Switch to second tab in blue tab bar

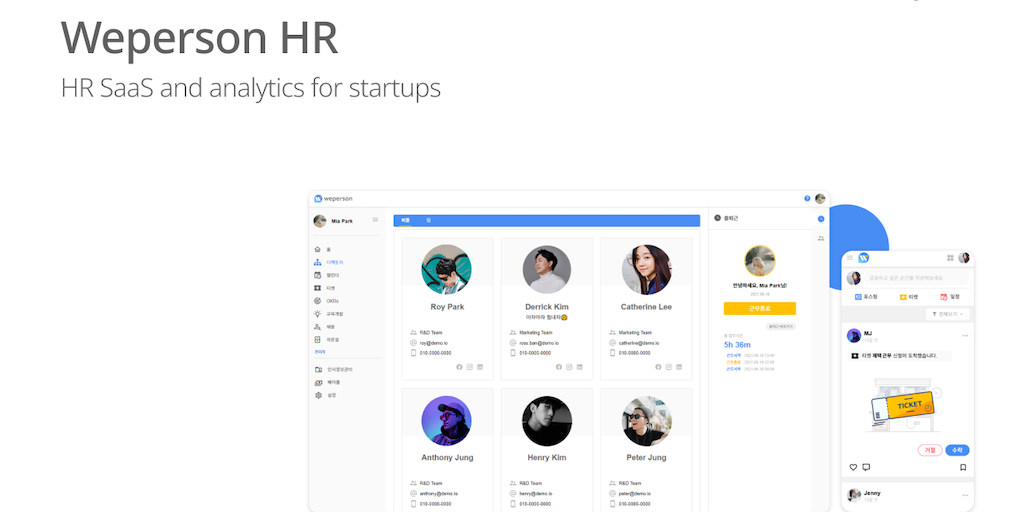pyautogui.click(x=428, y=220)
